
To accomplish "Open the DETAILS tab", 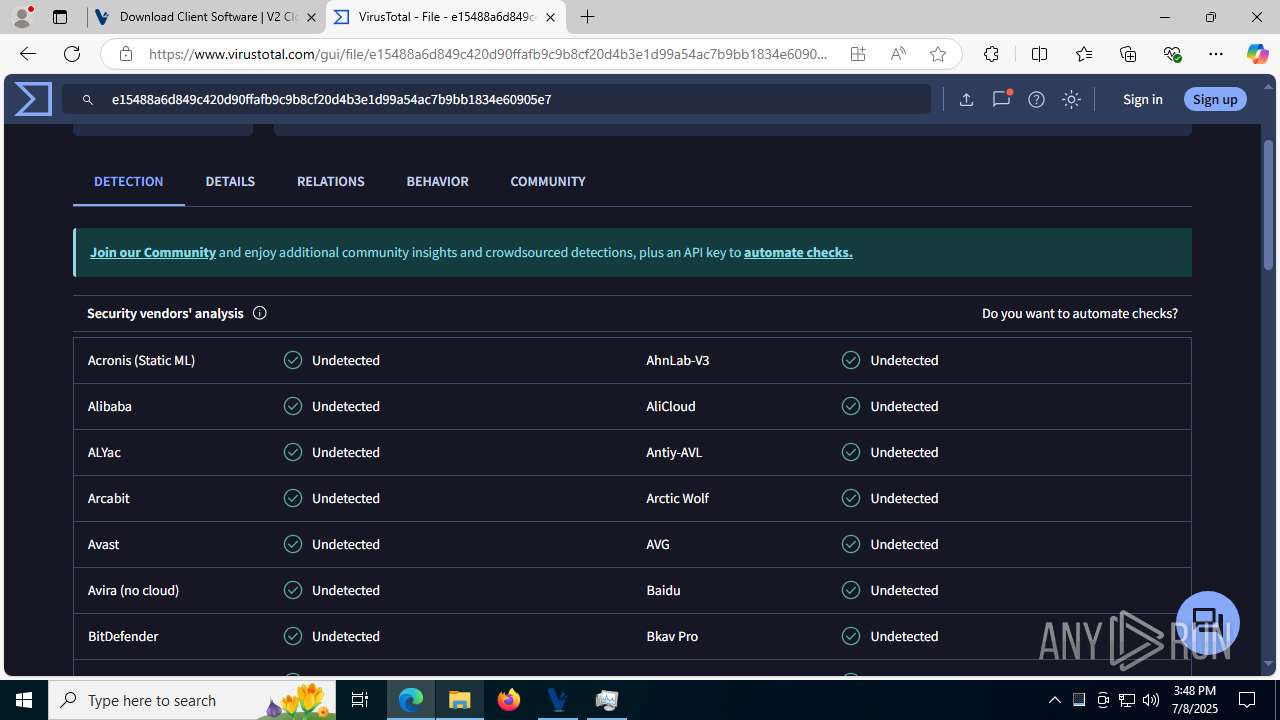I will coord(230,182).
